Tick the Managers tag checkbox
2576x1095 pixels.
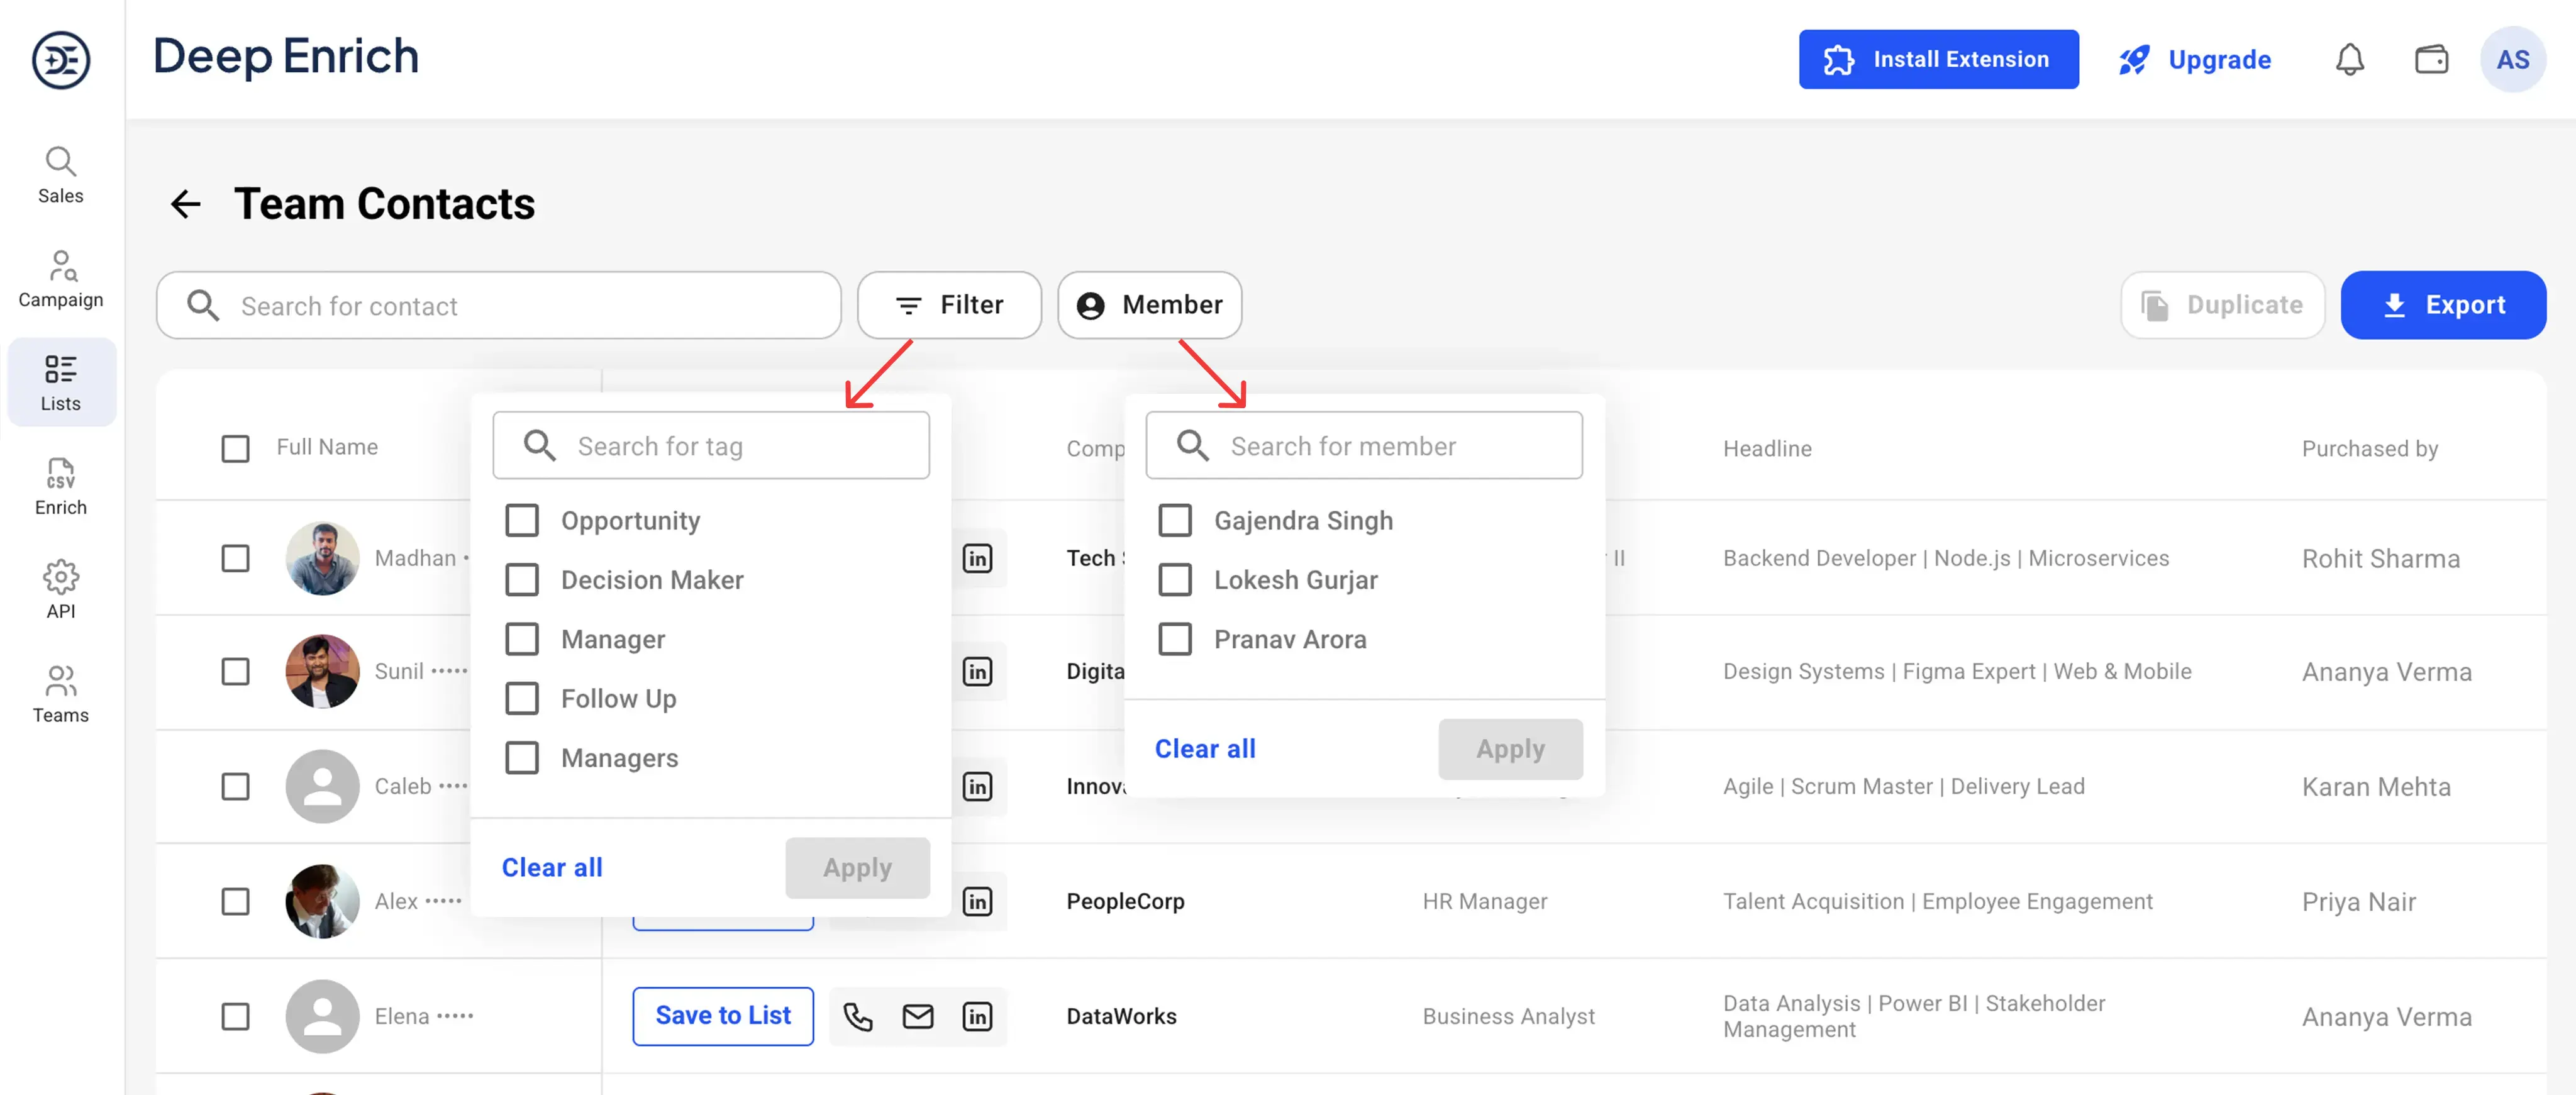tap(521, 757)
